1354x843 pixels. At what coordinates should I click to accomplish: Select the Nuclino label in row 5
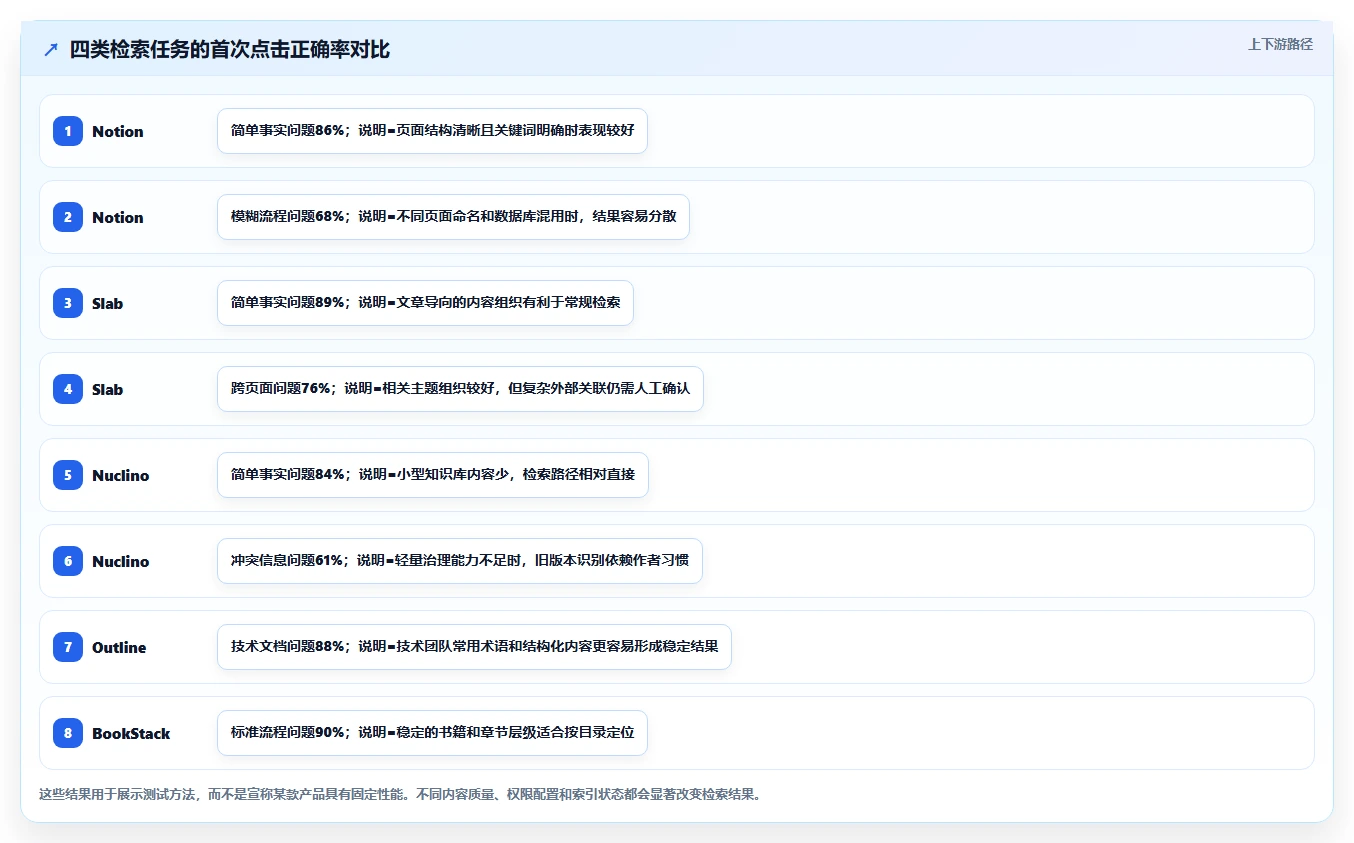click(x=121, y=475)
